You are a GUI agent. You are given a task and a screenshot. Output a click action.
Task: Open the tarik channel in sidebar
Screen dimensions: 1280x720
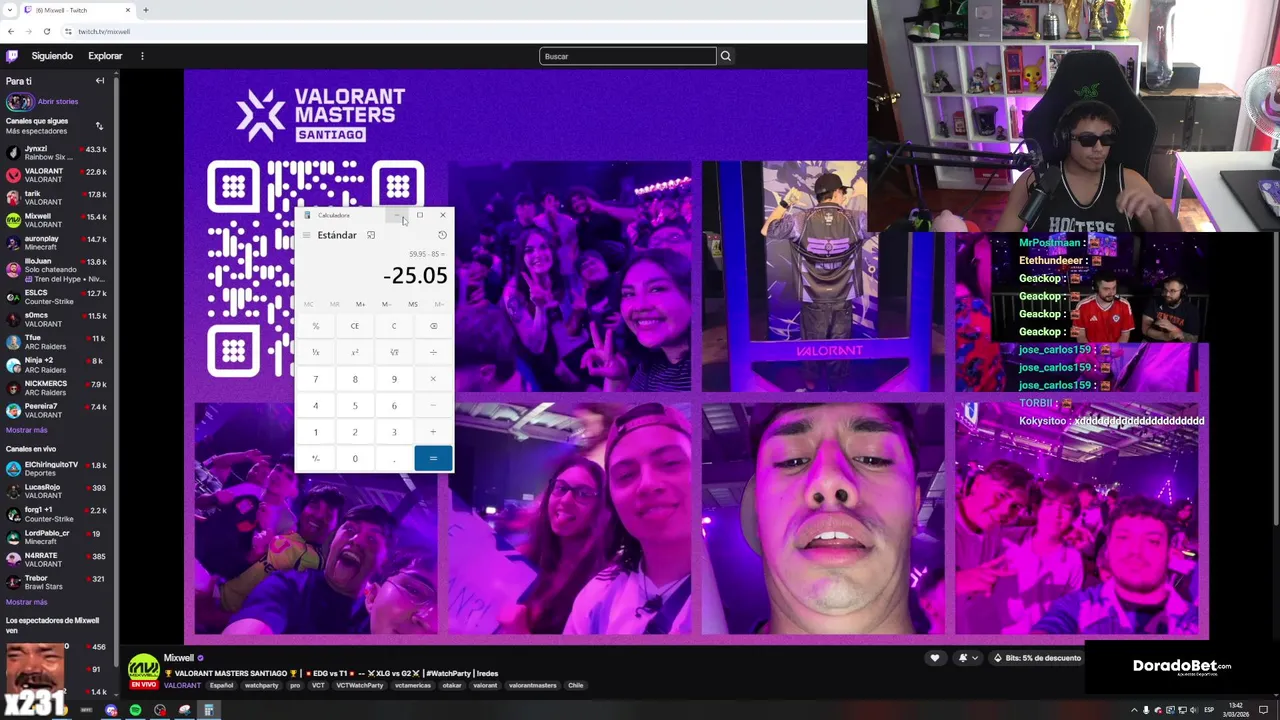[x=56, y=198]
